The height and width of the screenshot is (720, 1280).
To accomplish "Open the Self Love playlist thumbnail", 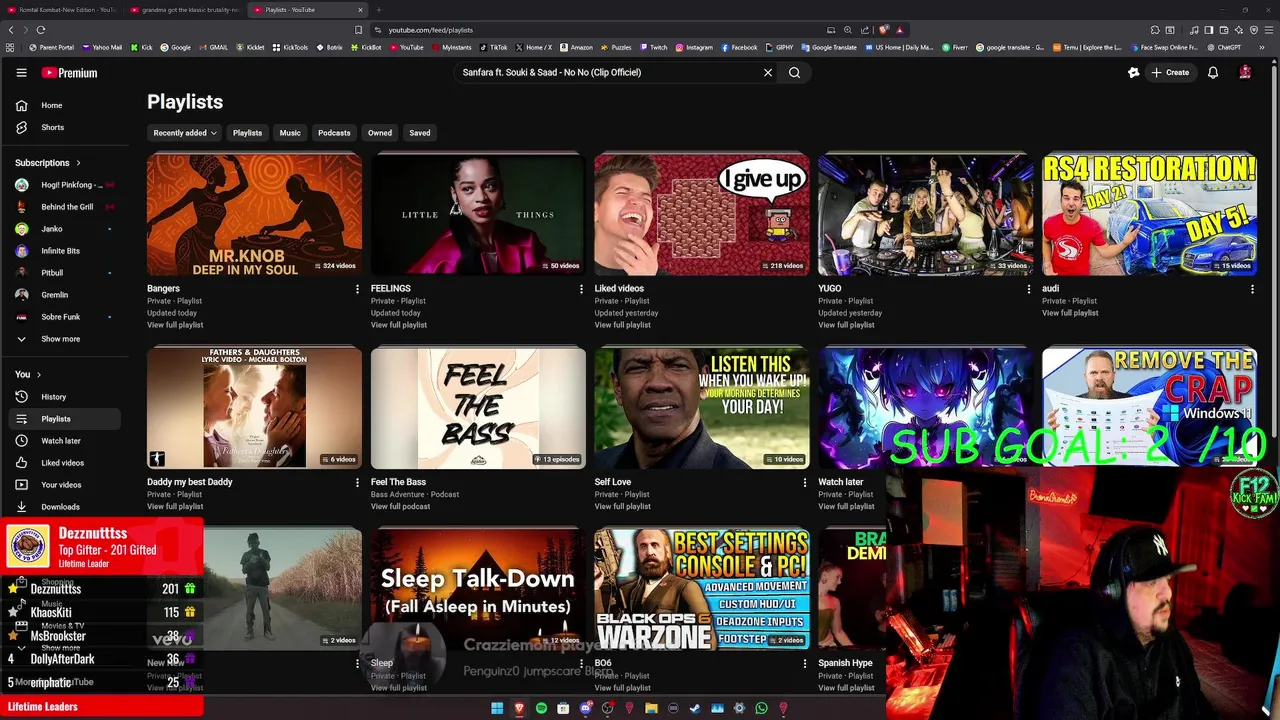I will tap(702, 408).
